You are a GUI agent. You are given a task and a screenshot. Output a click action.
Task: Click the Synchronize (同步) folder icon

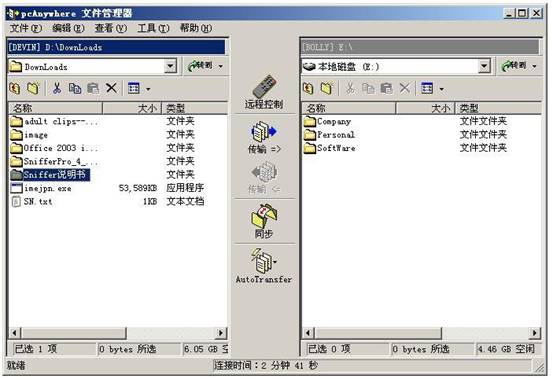(x=264, y=215)
